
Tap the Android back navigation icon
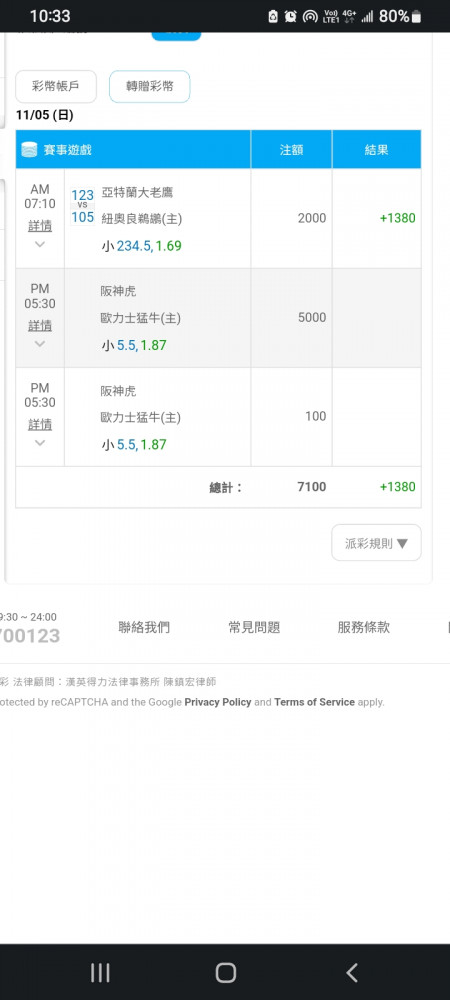[x=351, y=973]
